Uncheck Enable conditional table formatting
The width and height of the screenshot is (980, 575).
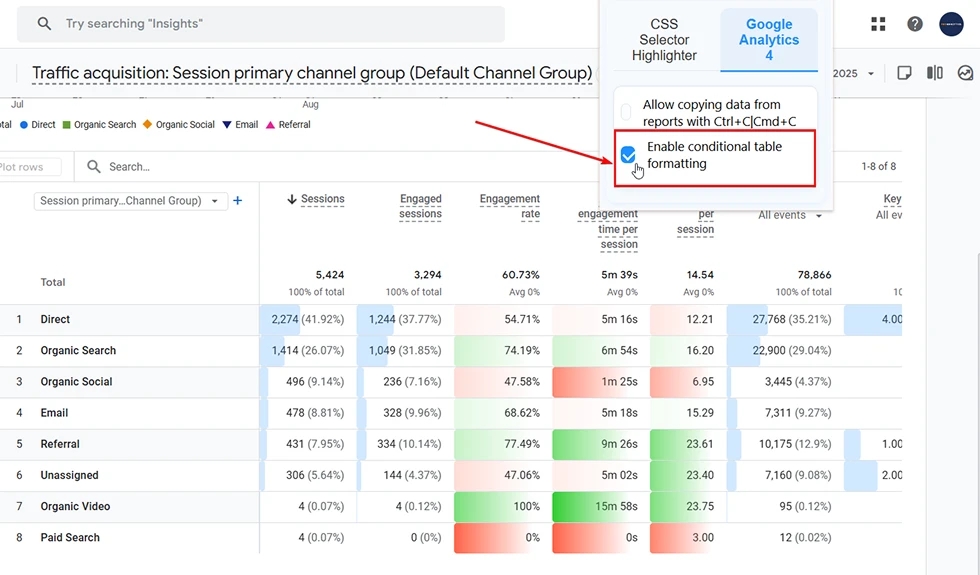(x=628, y=154)
